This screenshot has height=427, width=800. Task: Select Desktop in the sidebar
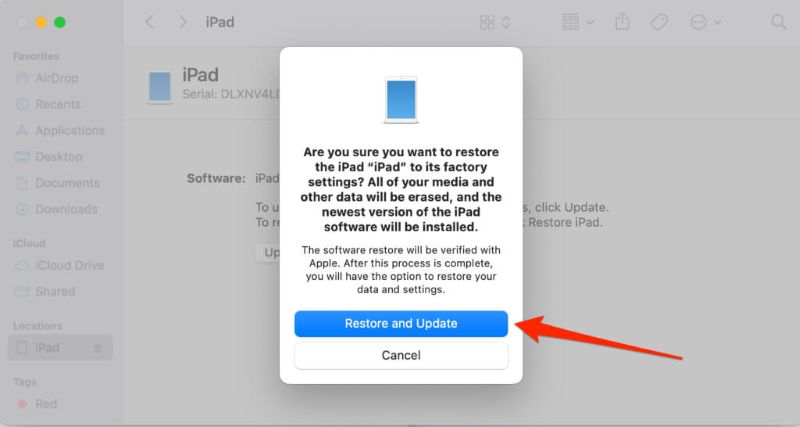click(60, 157)
